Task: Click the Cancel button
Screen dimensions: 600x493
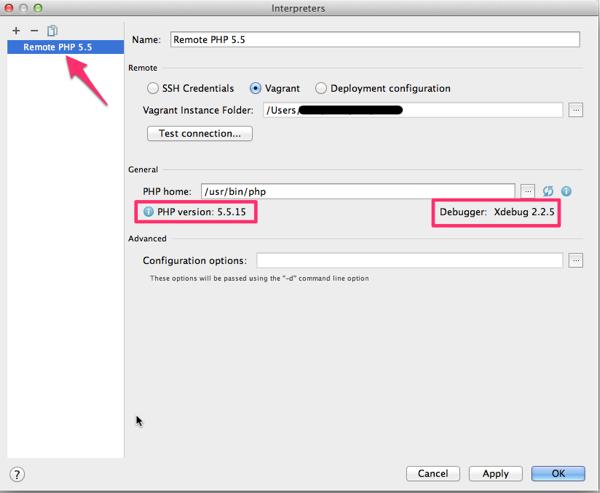Action: 433,473
